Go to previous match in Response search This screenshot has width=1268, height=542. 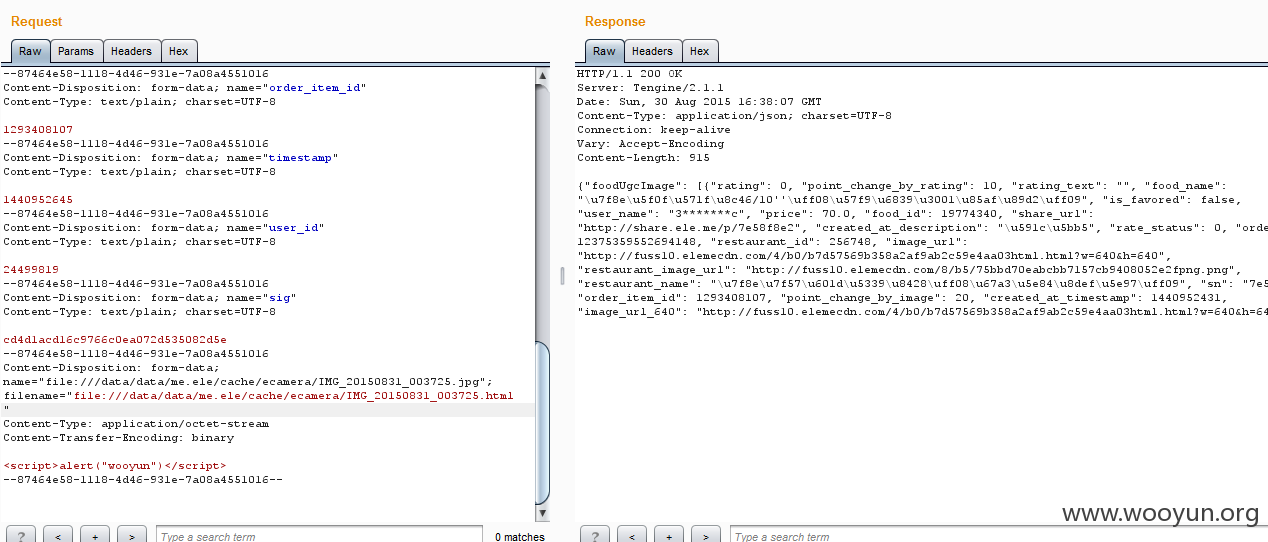pyautogui.click(x=632, y=535)
